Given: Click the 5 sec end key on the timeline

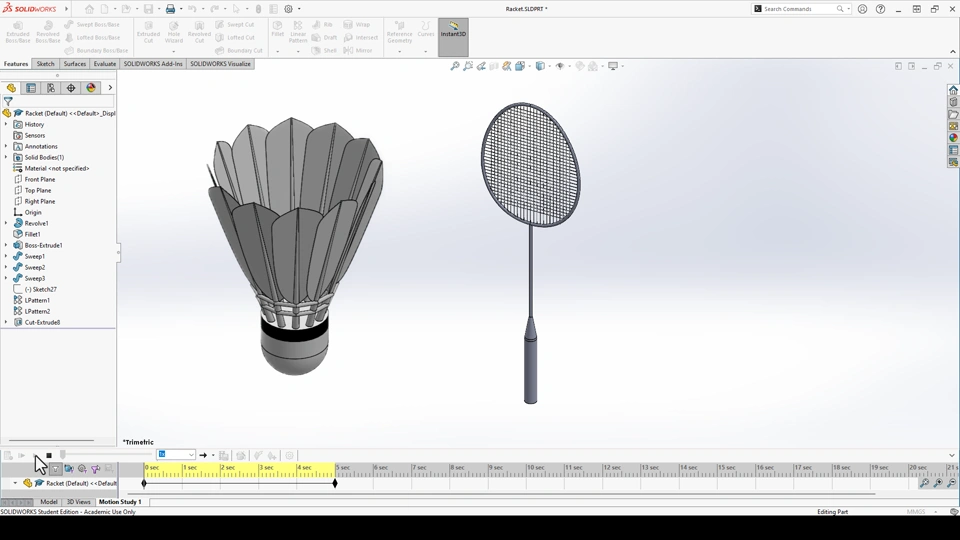Looking at the screenshot, I should pos(335,483).
